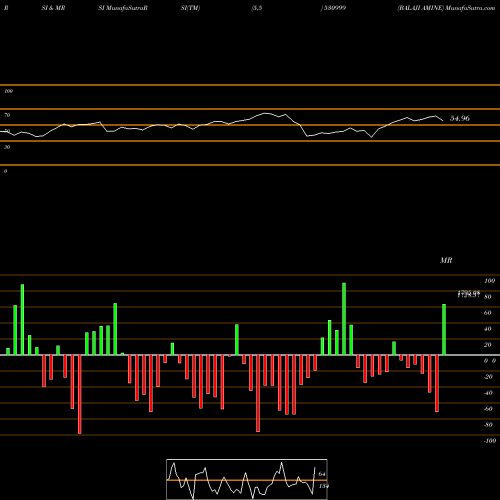The width and height of the screenshot is (500, 500).
Task: Click the MR axis label 20
Action: (x=488, y=345)
